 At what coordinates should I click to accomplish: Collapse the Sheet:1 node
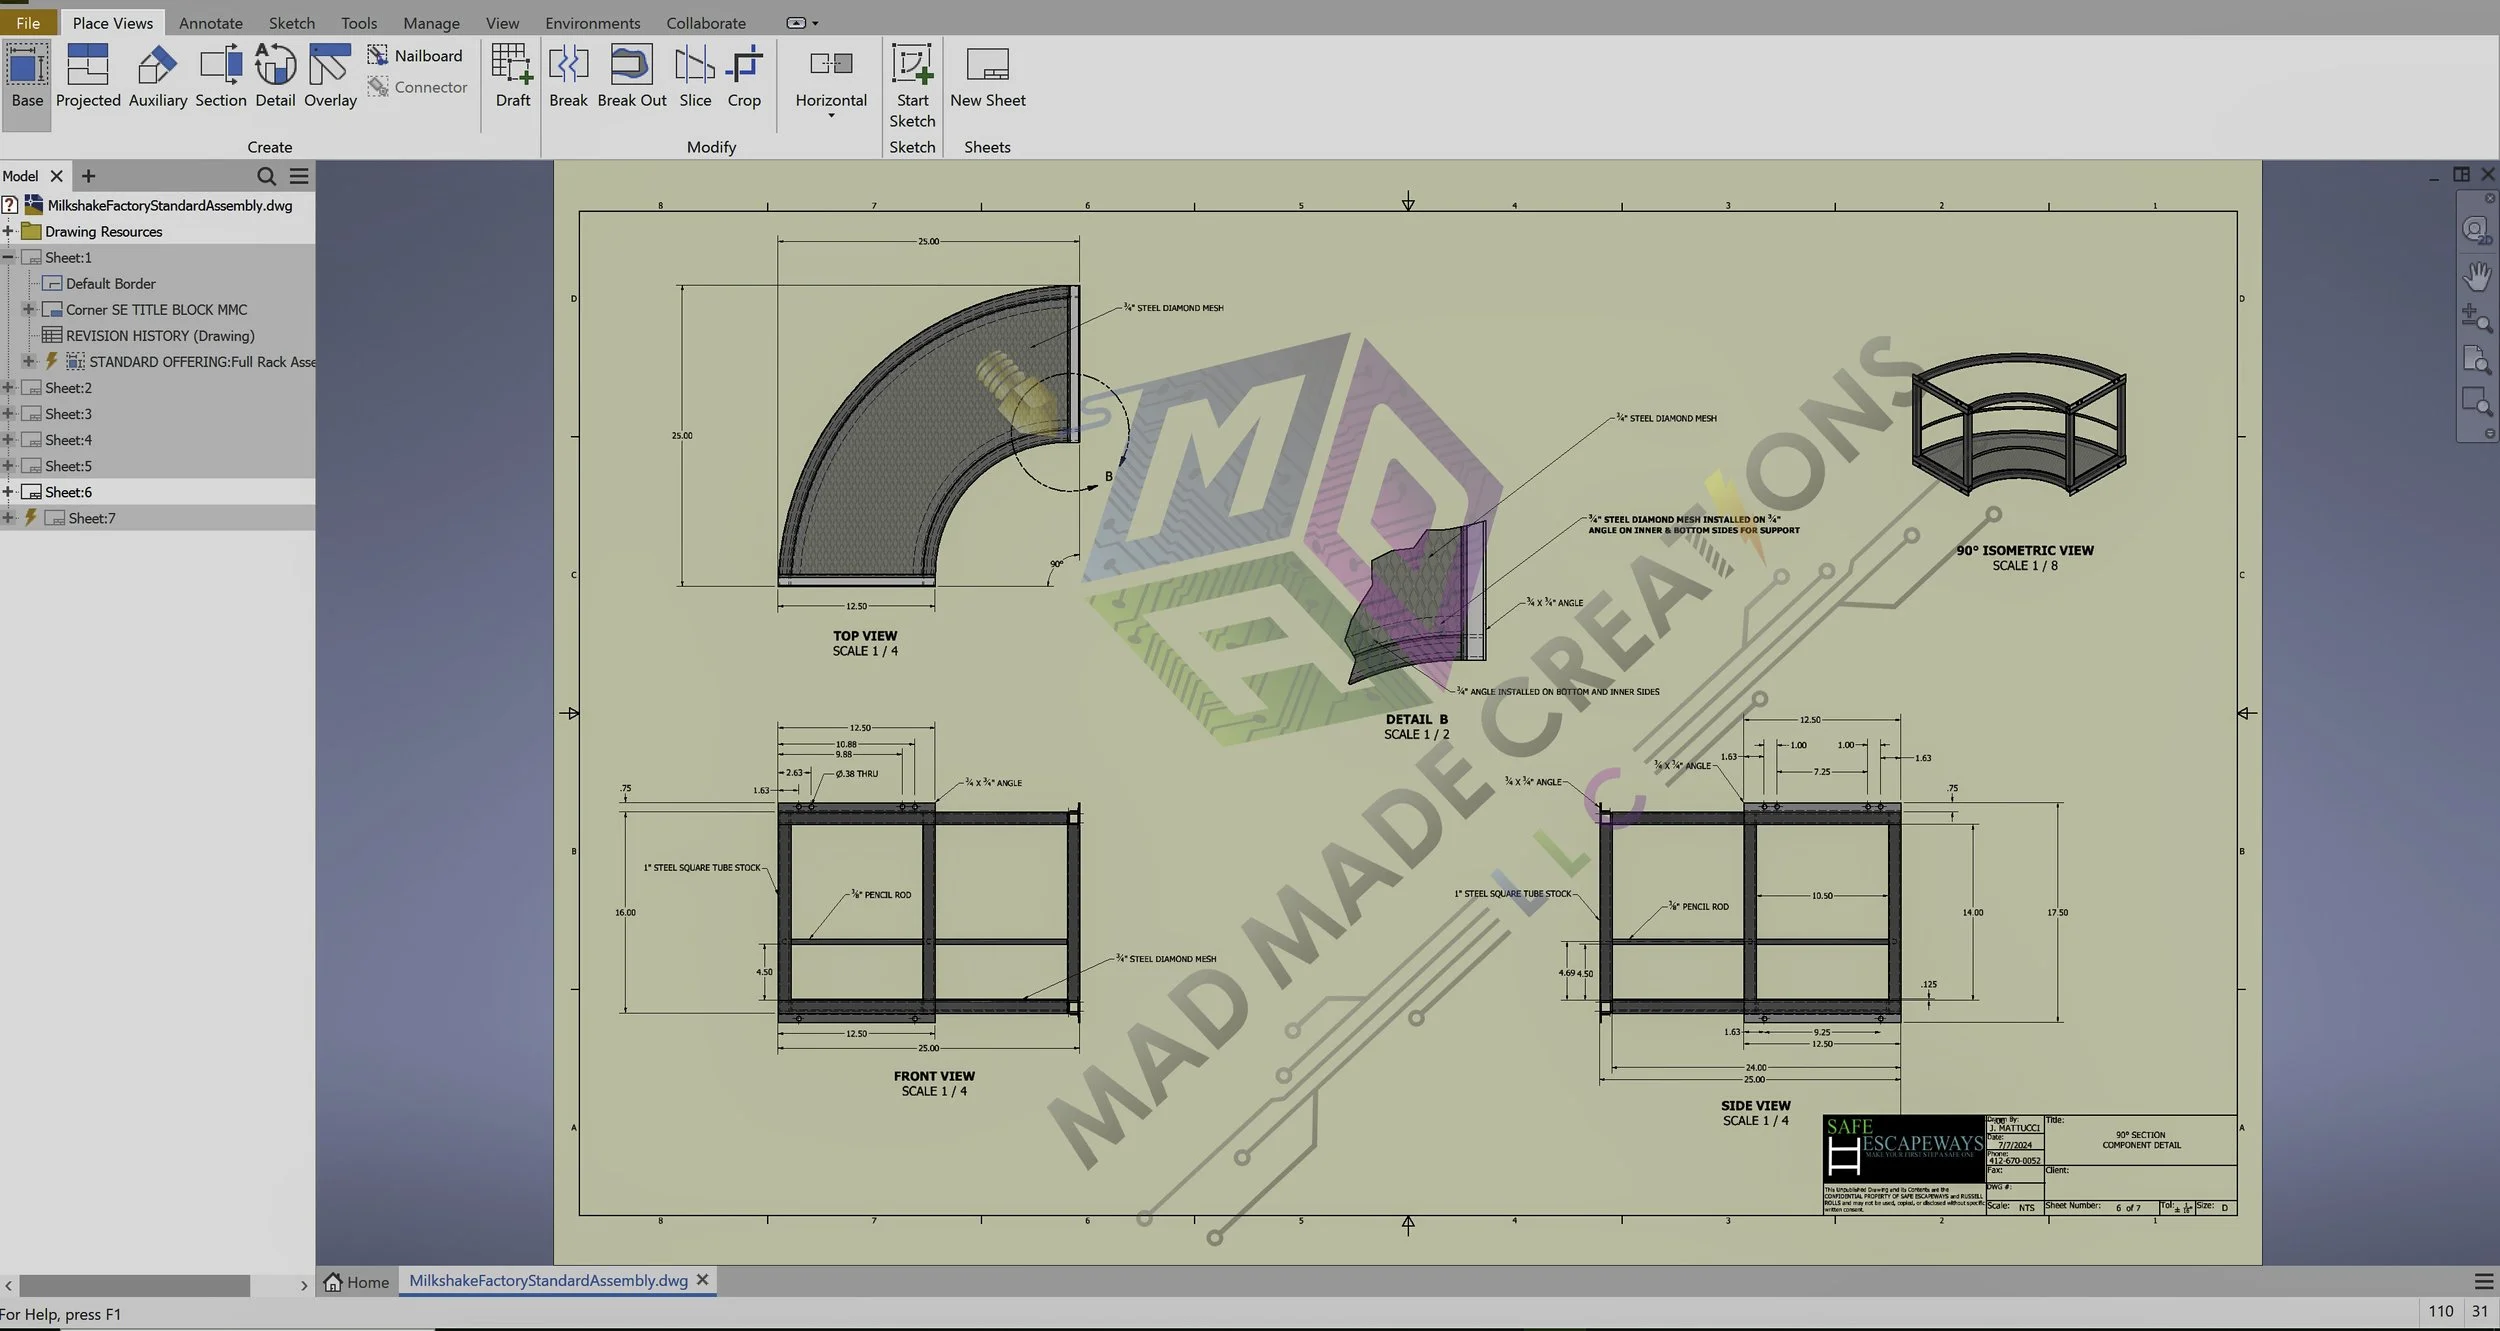(8, 257)
